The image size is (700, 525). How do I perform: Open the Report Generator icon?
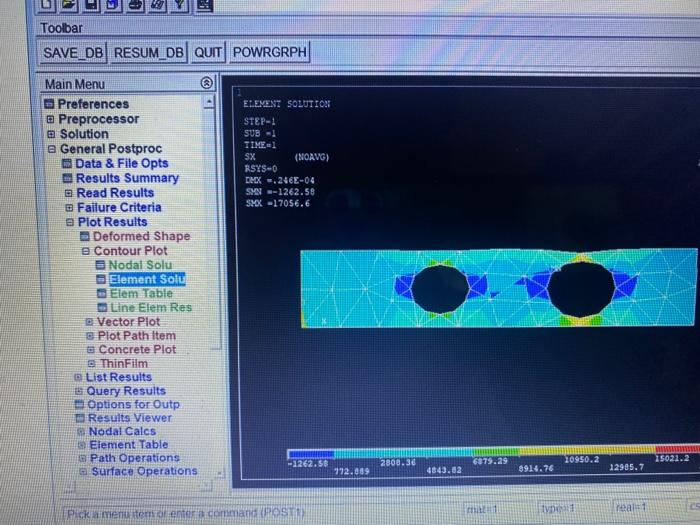pyautogui.click(x=158, y=4)
